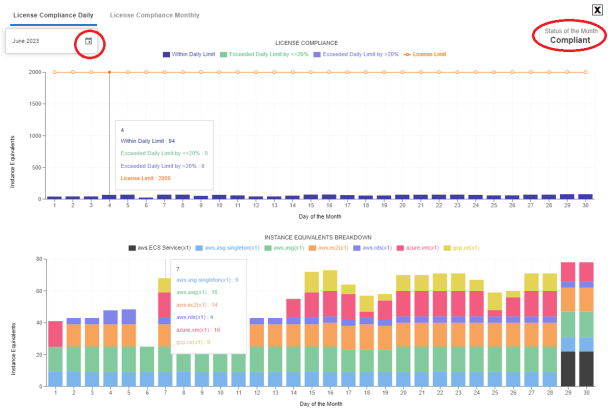Click the License Limit marker for day 4
Viewport: 608px width, 414px height.
coord(109,72)
